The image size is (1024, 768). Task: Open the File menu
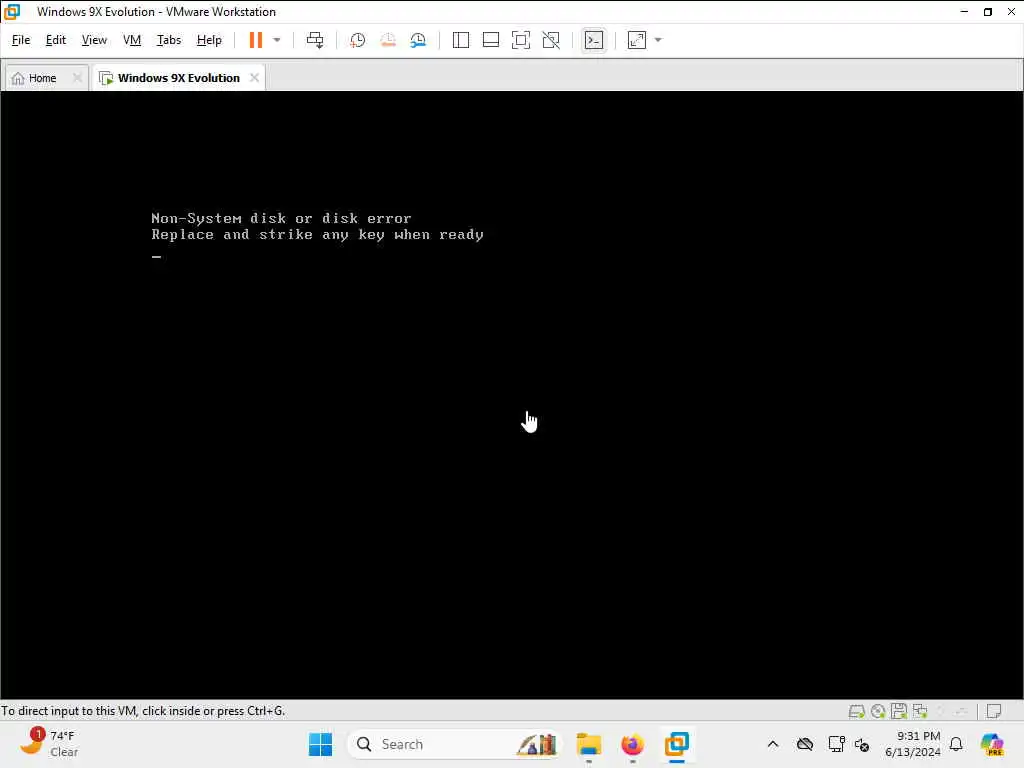pyautogui.click(x=21, y=40)
